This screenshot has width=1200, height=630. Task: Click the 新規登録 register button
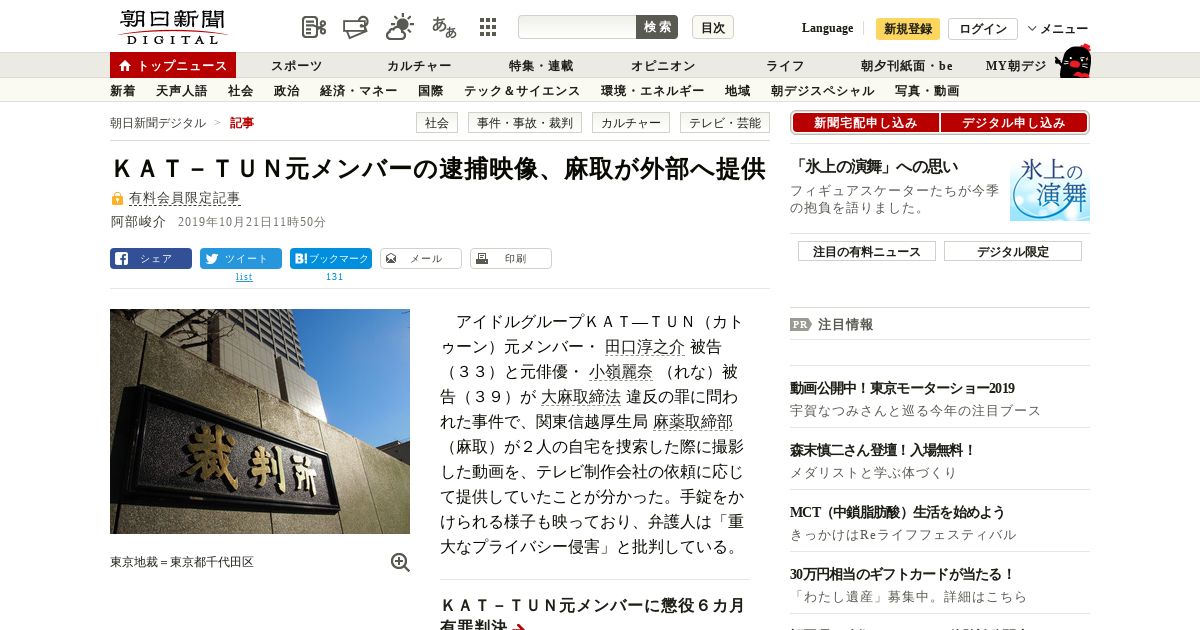click(x=908, y=28)
